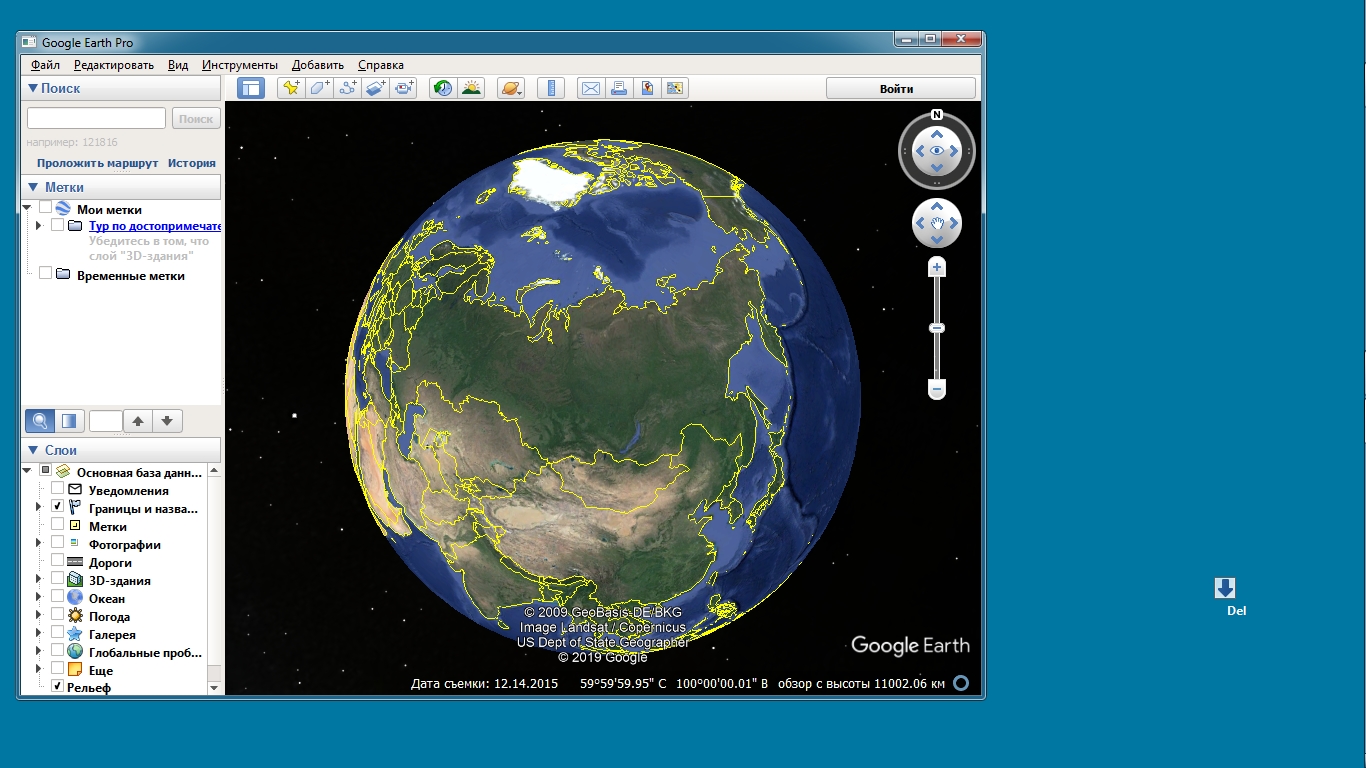
Task: Open the planet switcher icon
Action: (511, 88)
